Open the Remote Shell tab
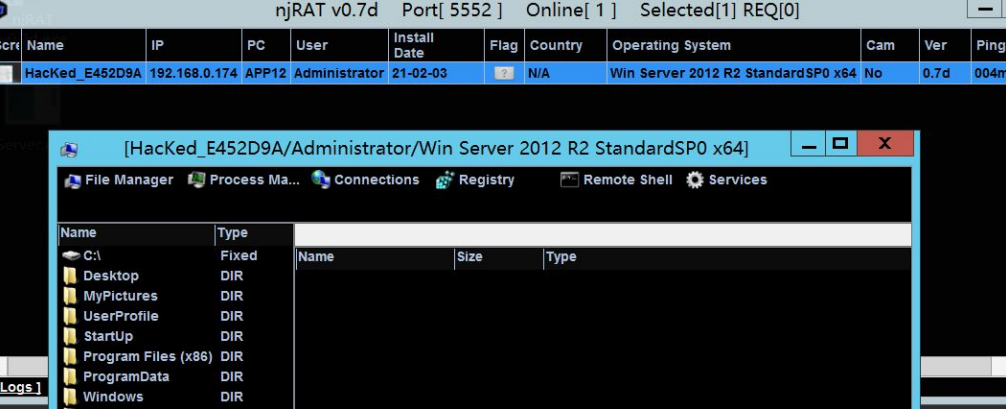Image resolution: width=1006 pixels, height=409 pixels. [x=616, y=180]
